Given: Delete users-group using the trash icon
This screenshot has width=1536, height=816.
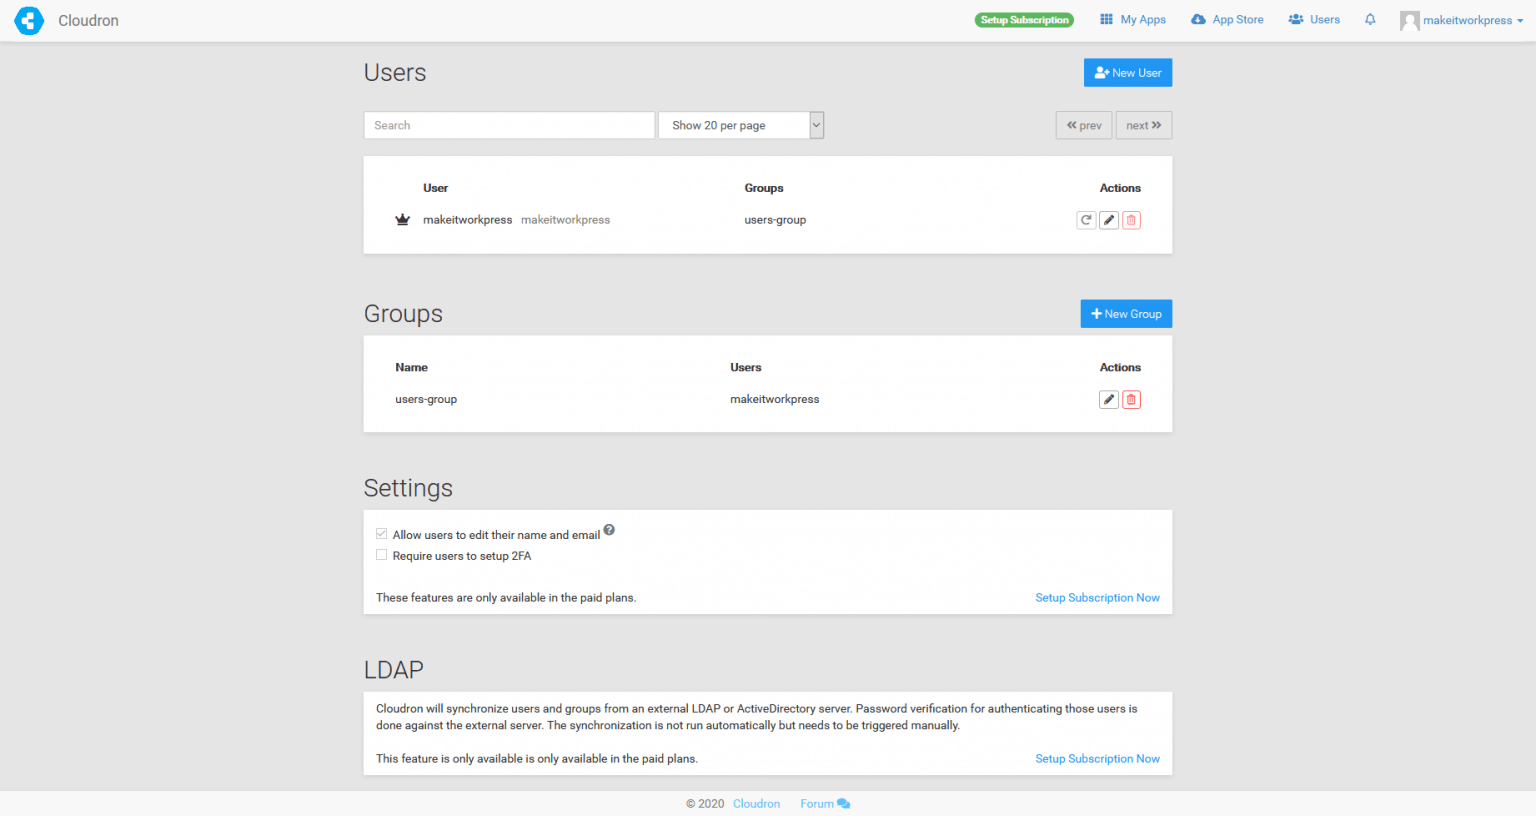Looking at the screenshot, I should tap(1131, 398).
